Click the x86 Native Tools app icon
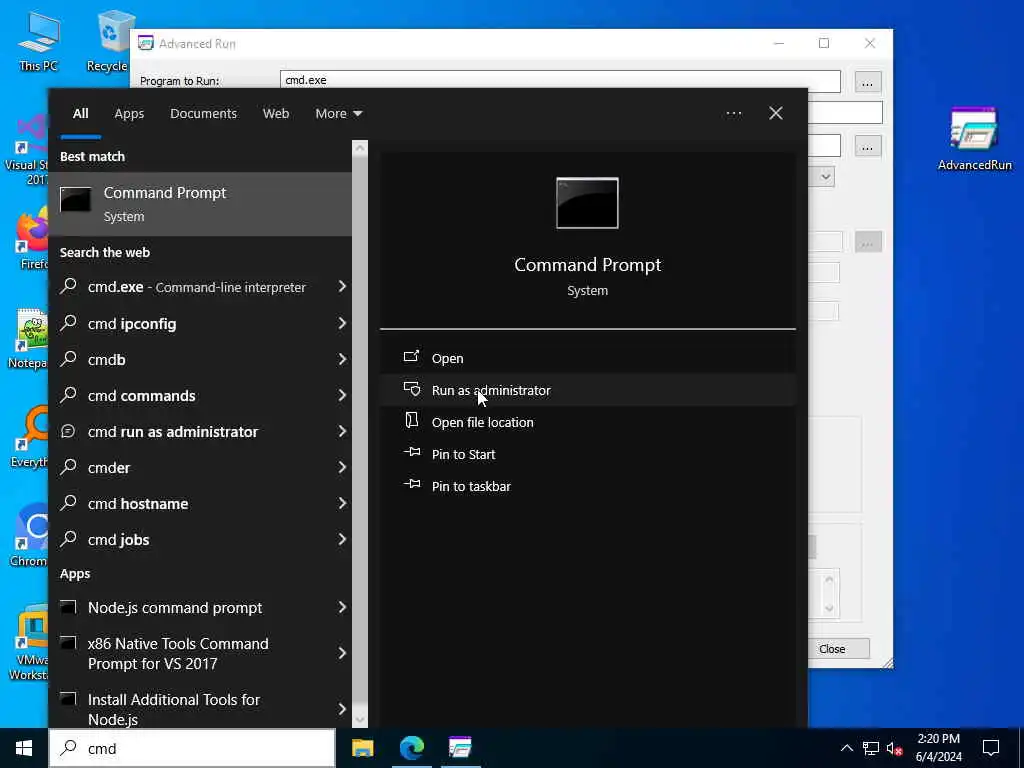Screen dimensions: 1024x768 [69, 643]
